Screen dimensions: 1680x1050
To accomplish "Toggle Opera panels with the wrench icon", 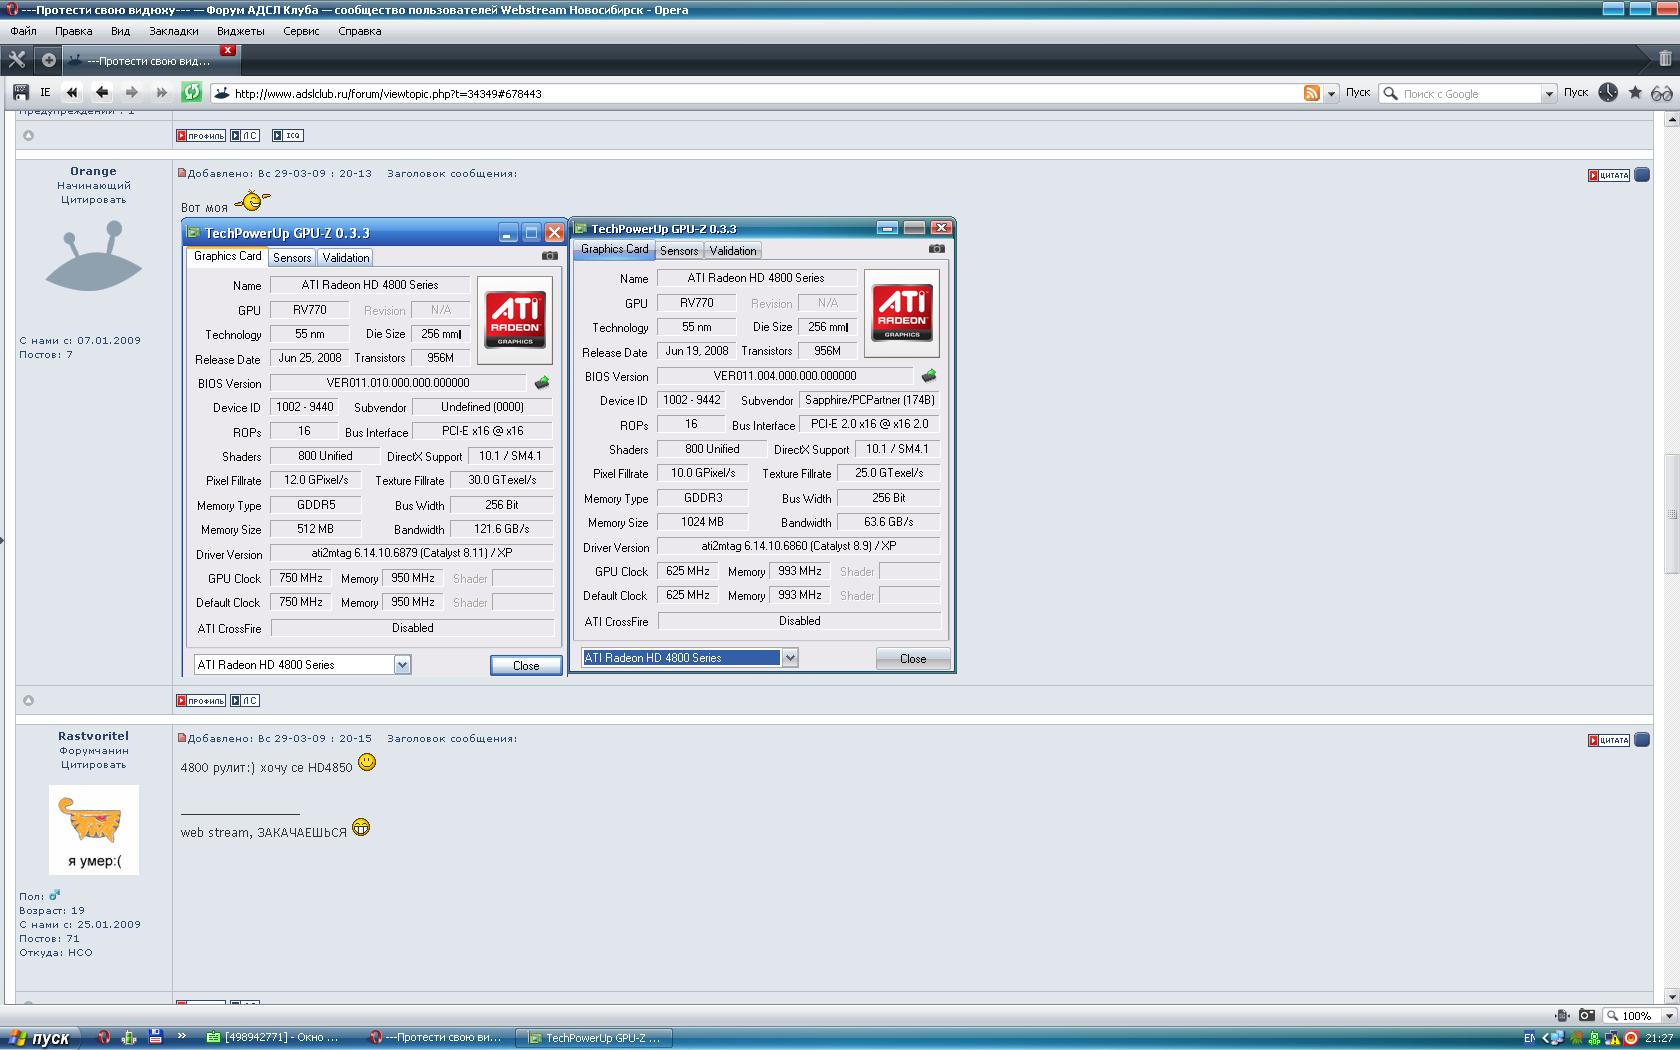I will tap(16, 60).
